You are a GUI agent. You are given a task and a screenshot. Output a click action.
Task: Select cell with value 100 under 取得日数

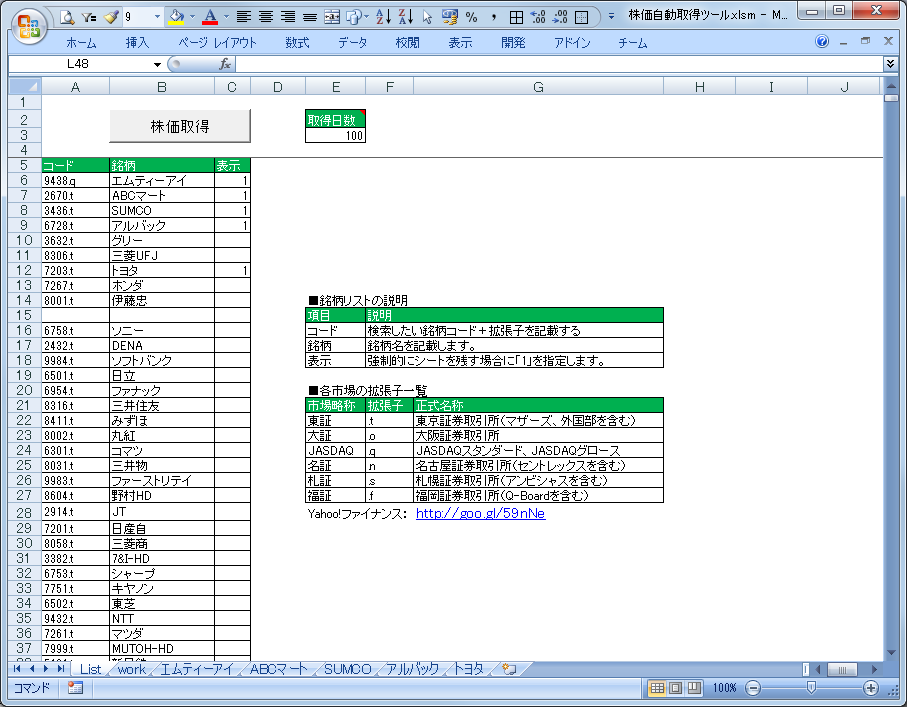[x=335, y=135]
